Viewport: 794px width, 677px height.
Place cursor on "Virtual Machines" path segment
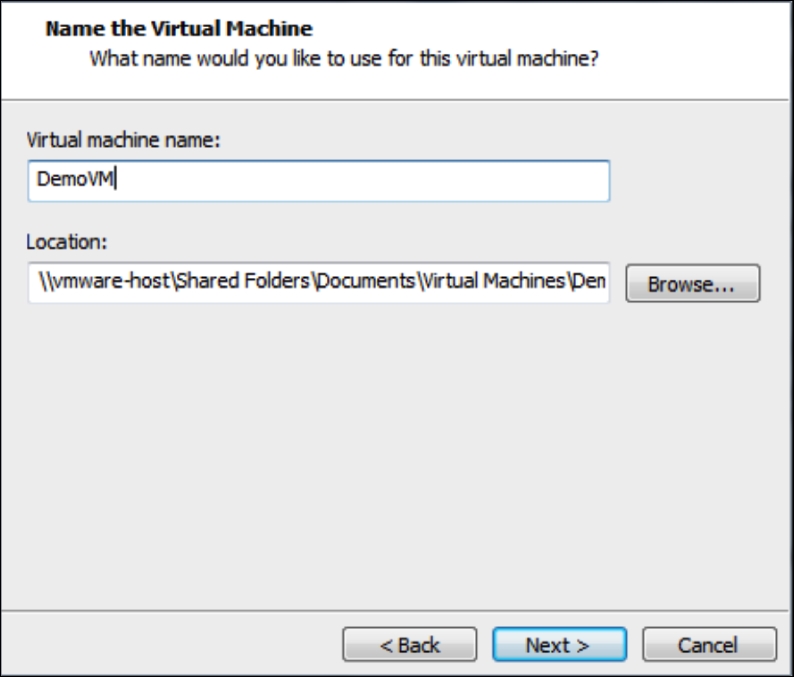494,281
